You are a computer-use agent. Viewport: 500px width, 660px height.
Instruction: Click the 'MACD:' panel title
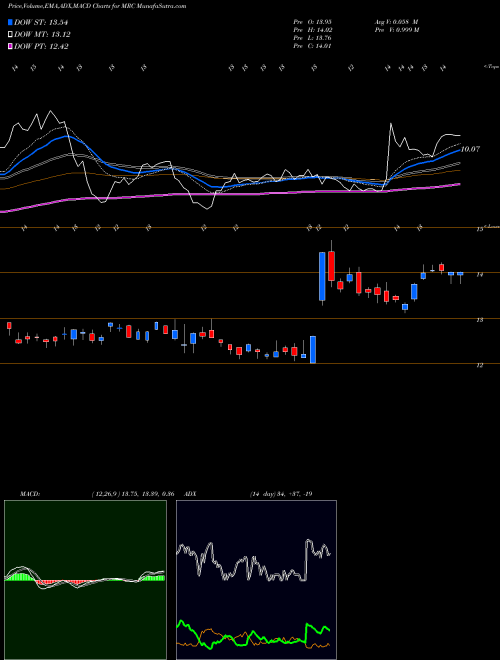(30, 494)
